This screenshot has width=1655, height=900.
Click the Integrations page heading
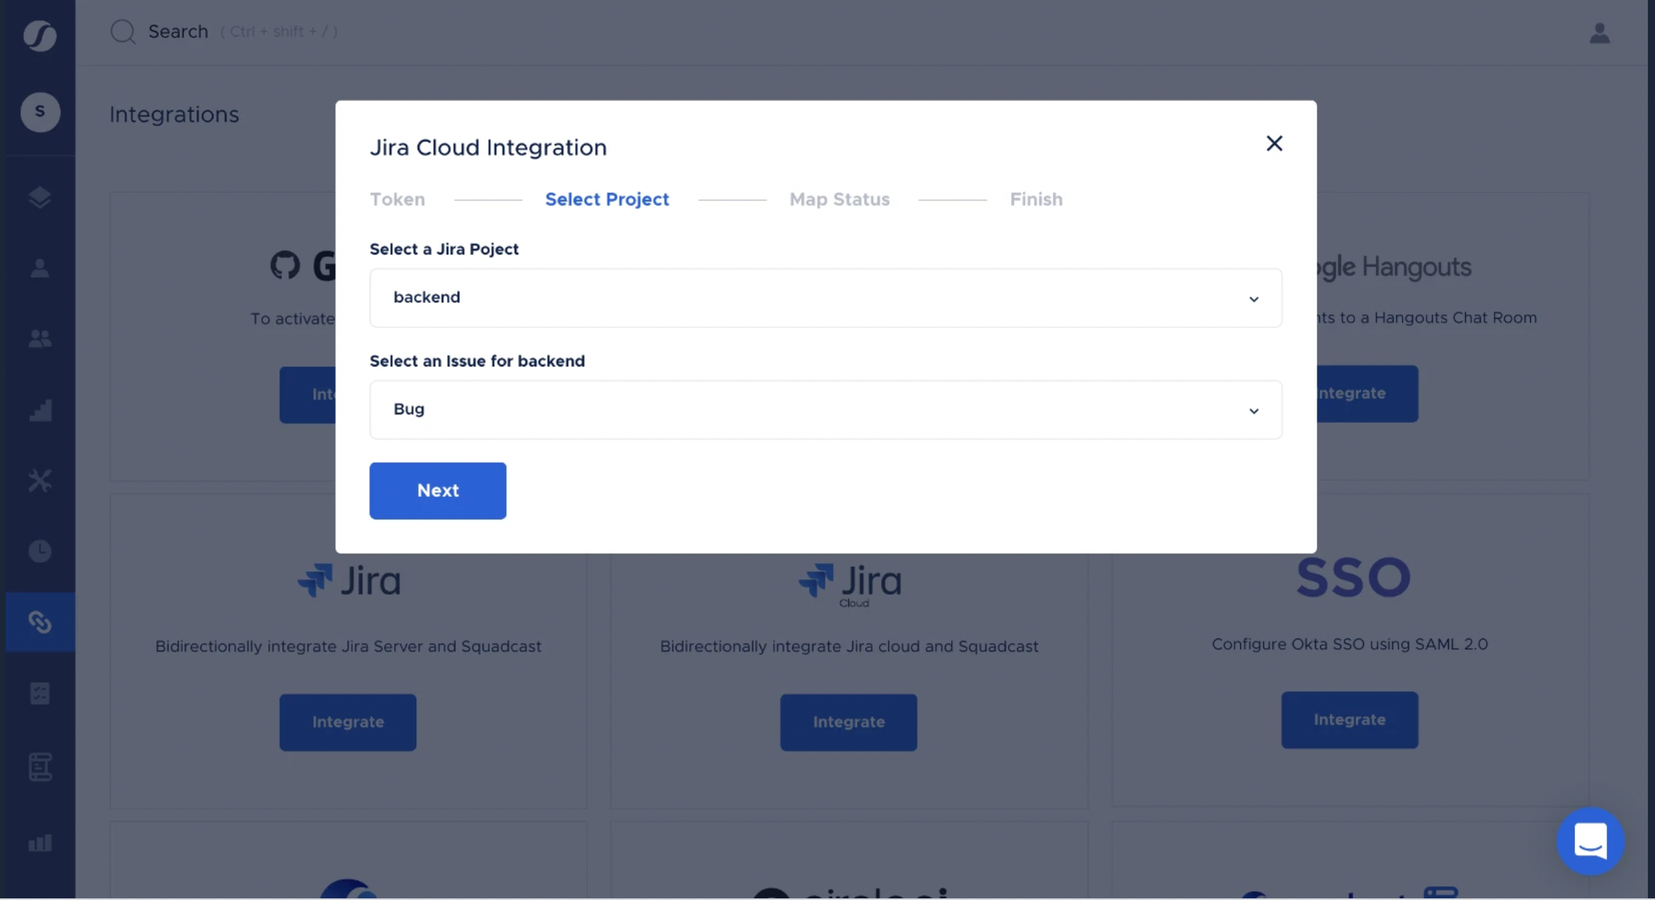[x=174, y=115]
